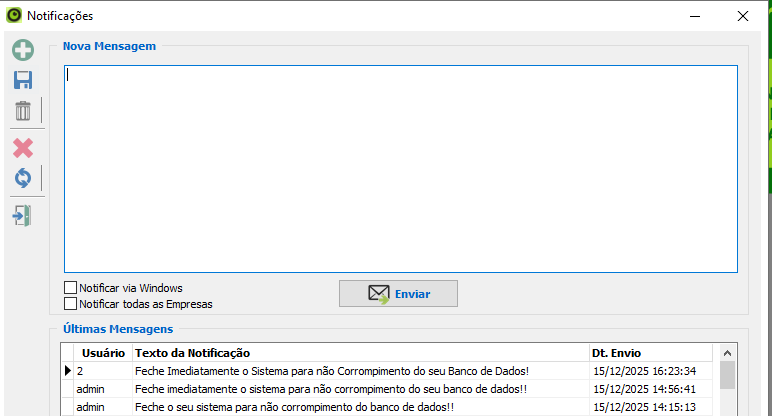This screenshot has width=772, height=416.
Task: Click the exit door icon
Action: coord(23,215)
